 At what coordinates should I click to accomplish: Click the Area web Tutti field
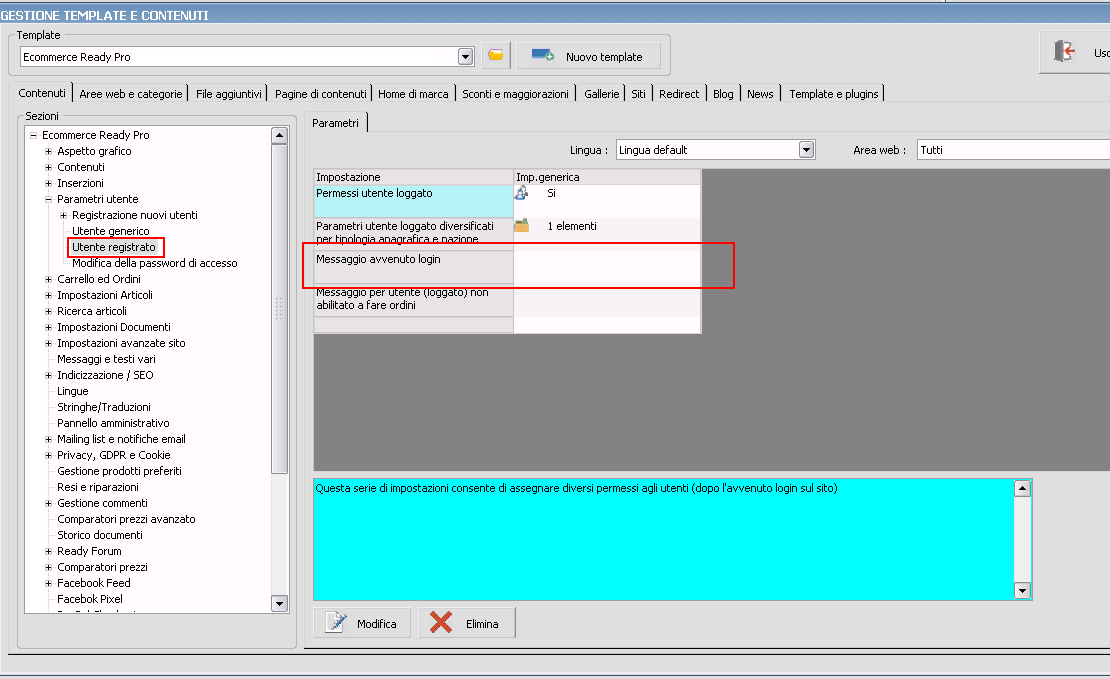pos(1013,149)
